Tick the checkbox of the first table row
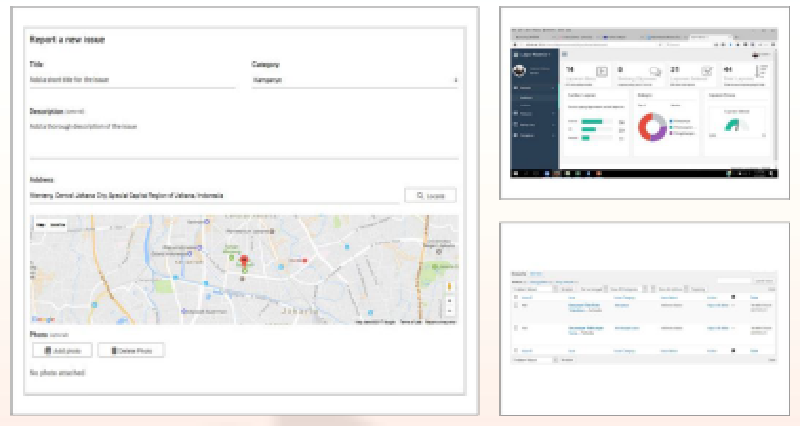This screenshot has height=426, width=803. pos(516,307)
